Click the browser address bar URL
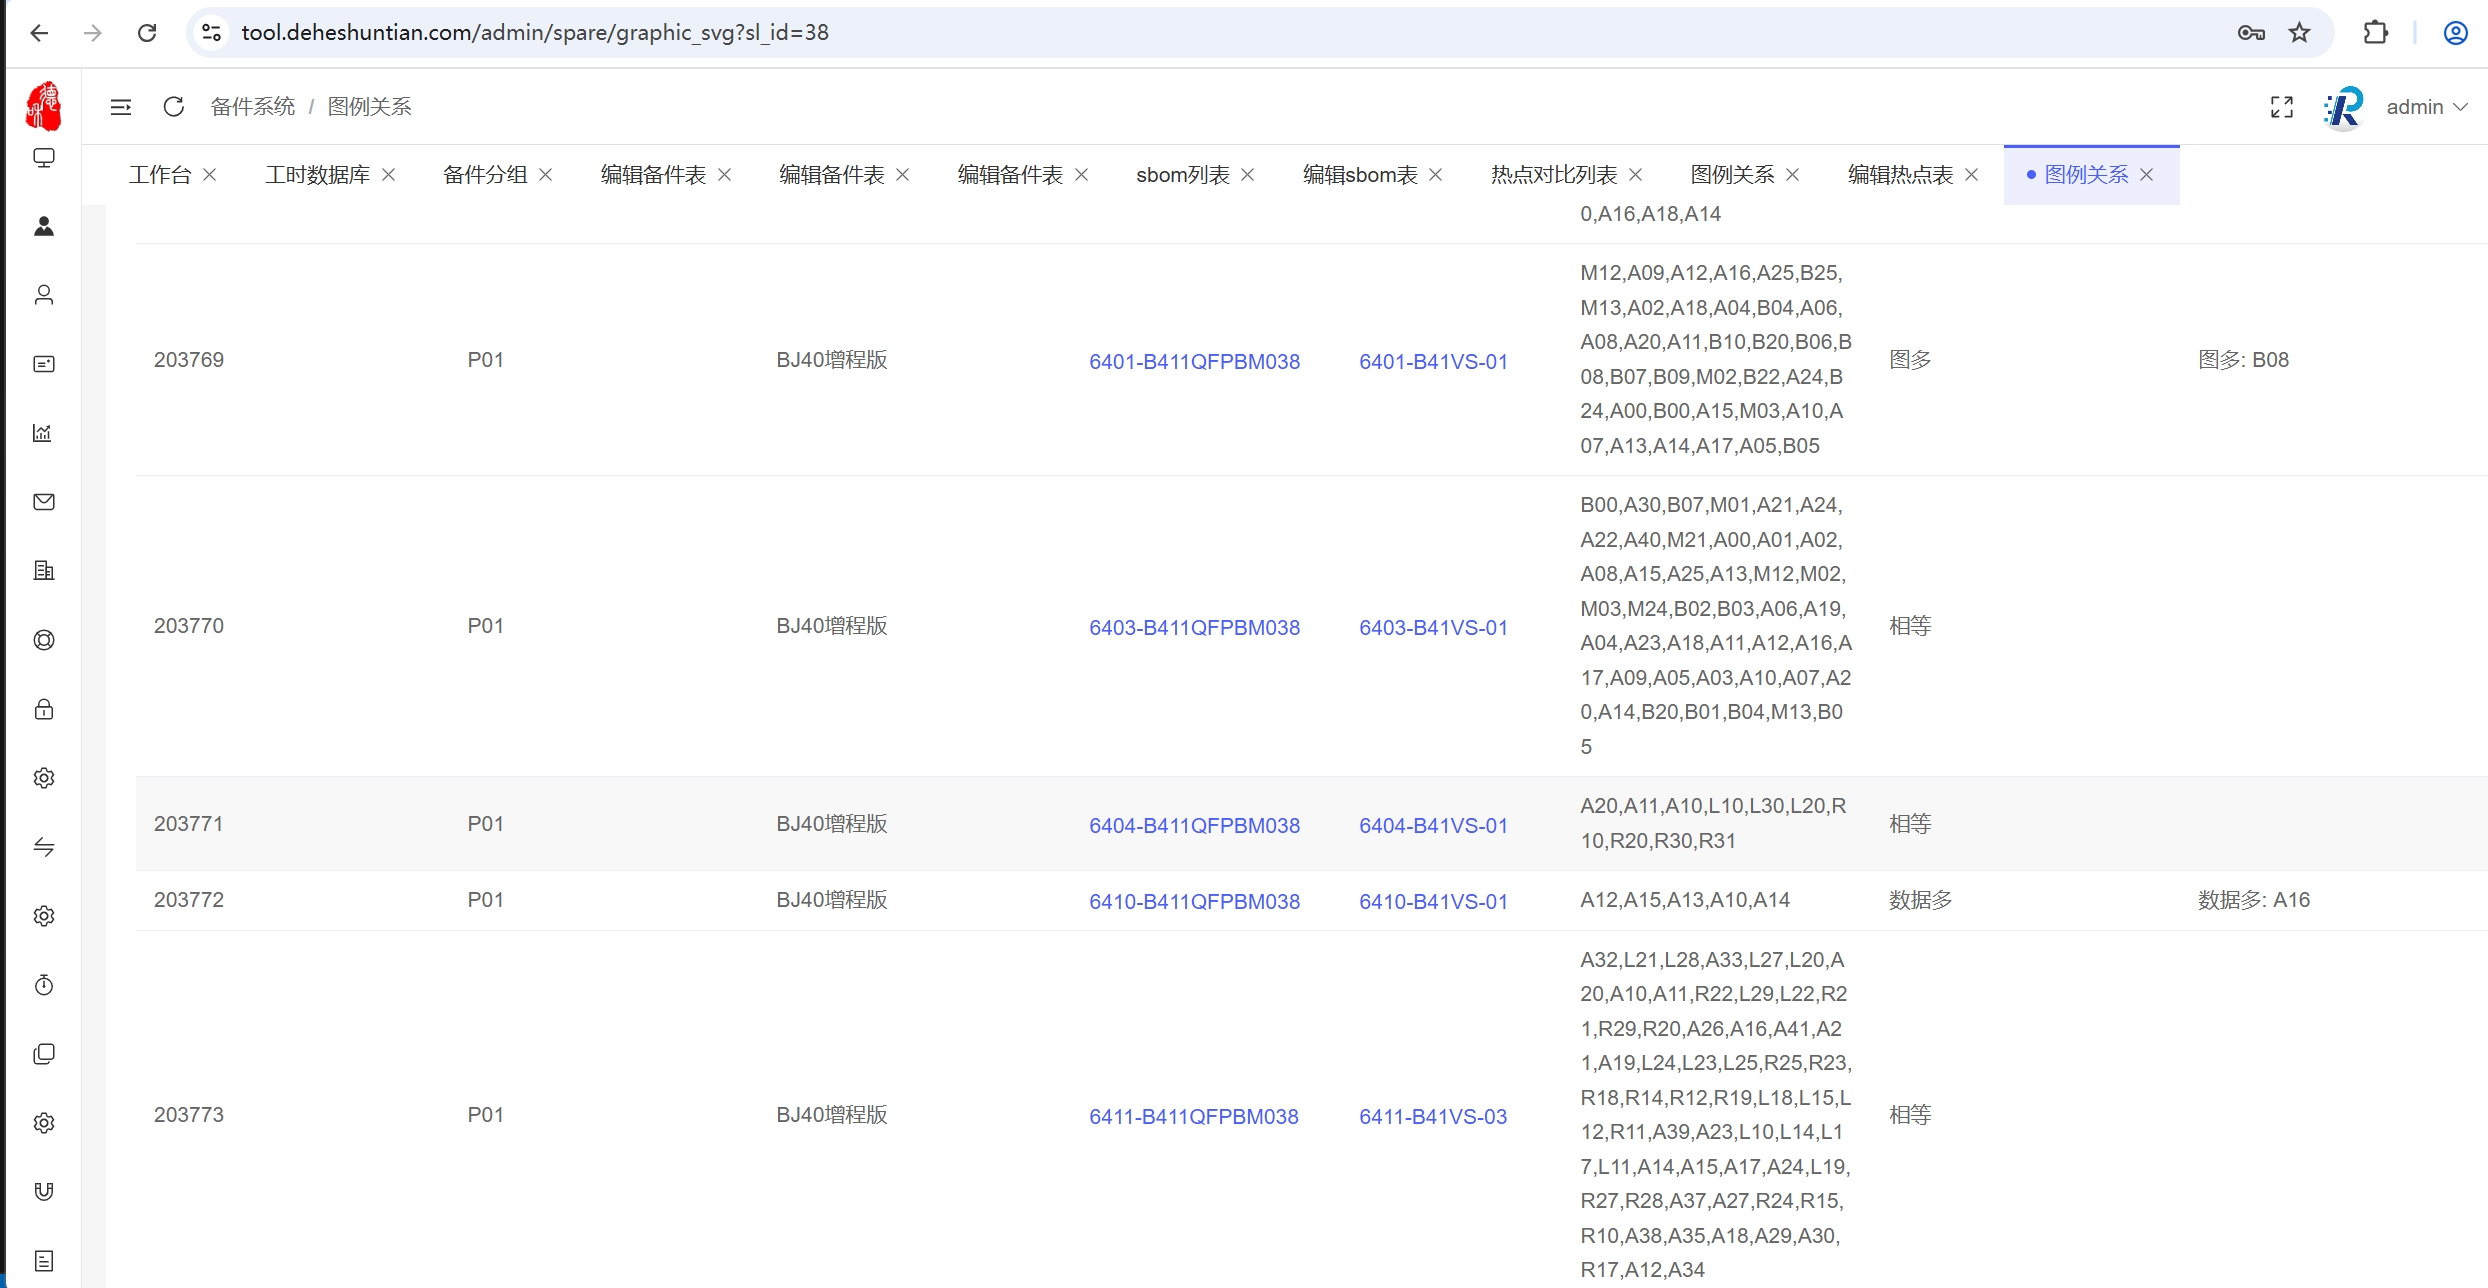This screenshot has width=2488, height=1288. 535,33
